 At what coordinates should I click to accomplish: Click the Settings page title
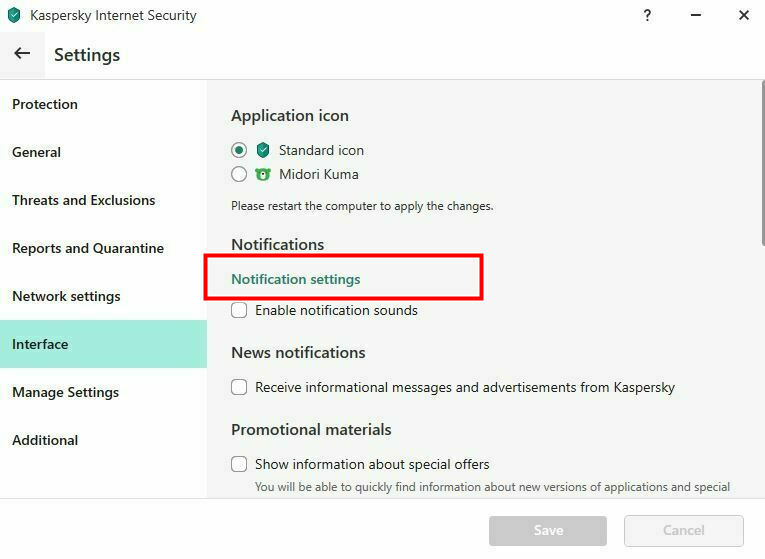click(87, 55)
